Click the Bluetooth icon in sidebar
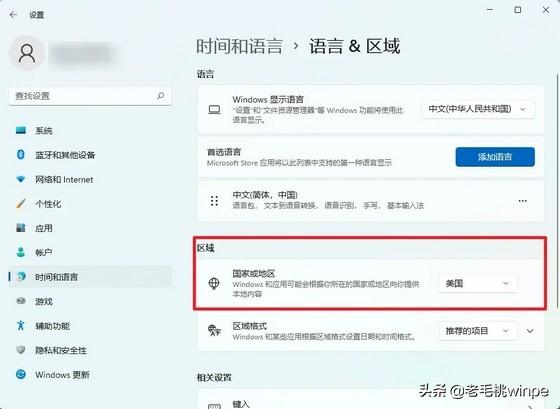The height and width of the screenshot is (409, 560). point(21,154)
